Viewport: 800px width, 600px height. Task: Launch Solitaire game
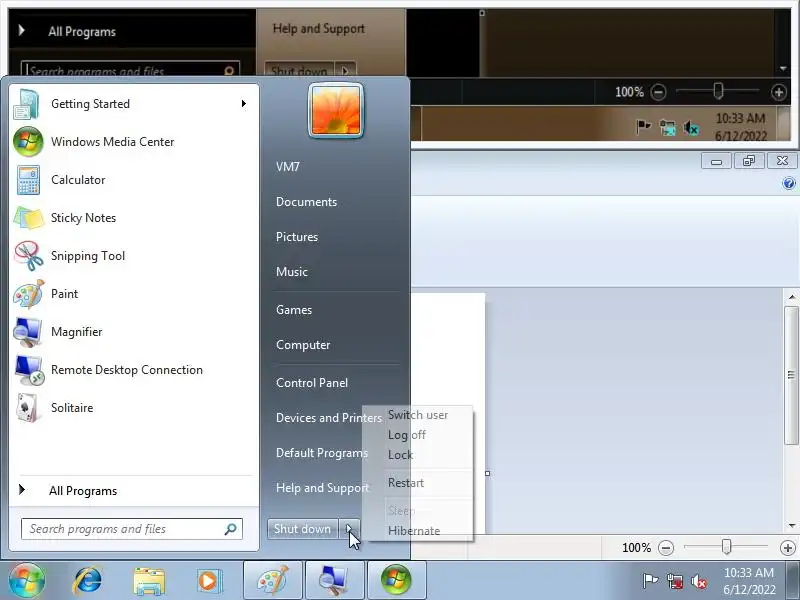click(134, 408)
